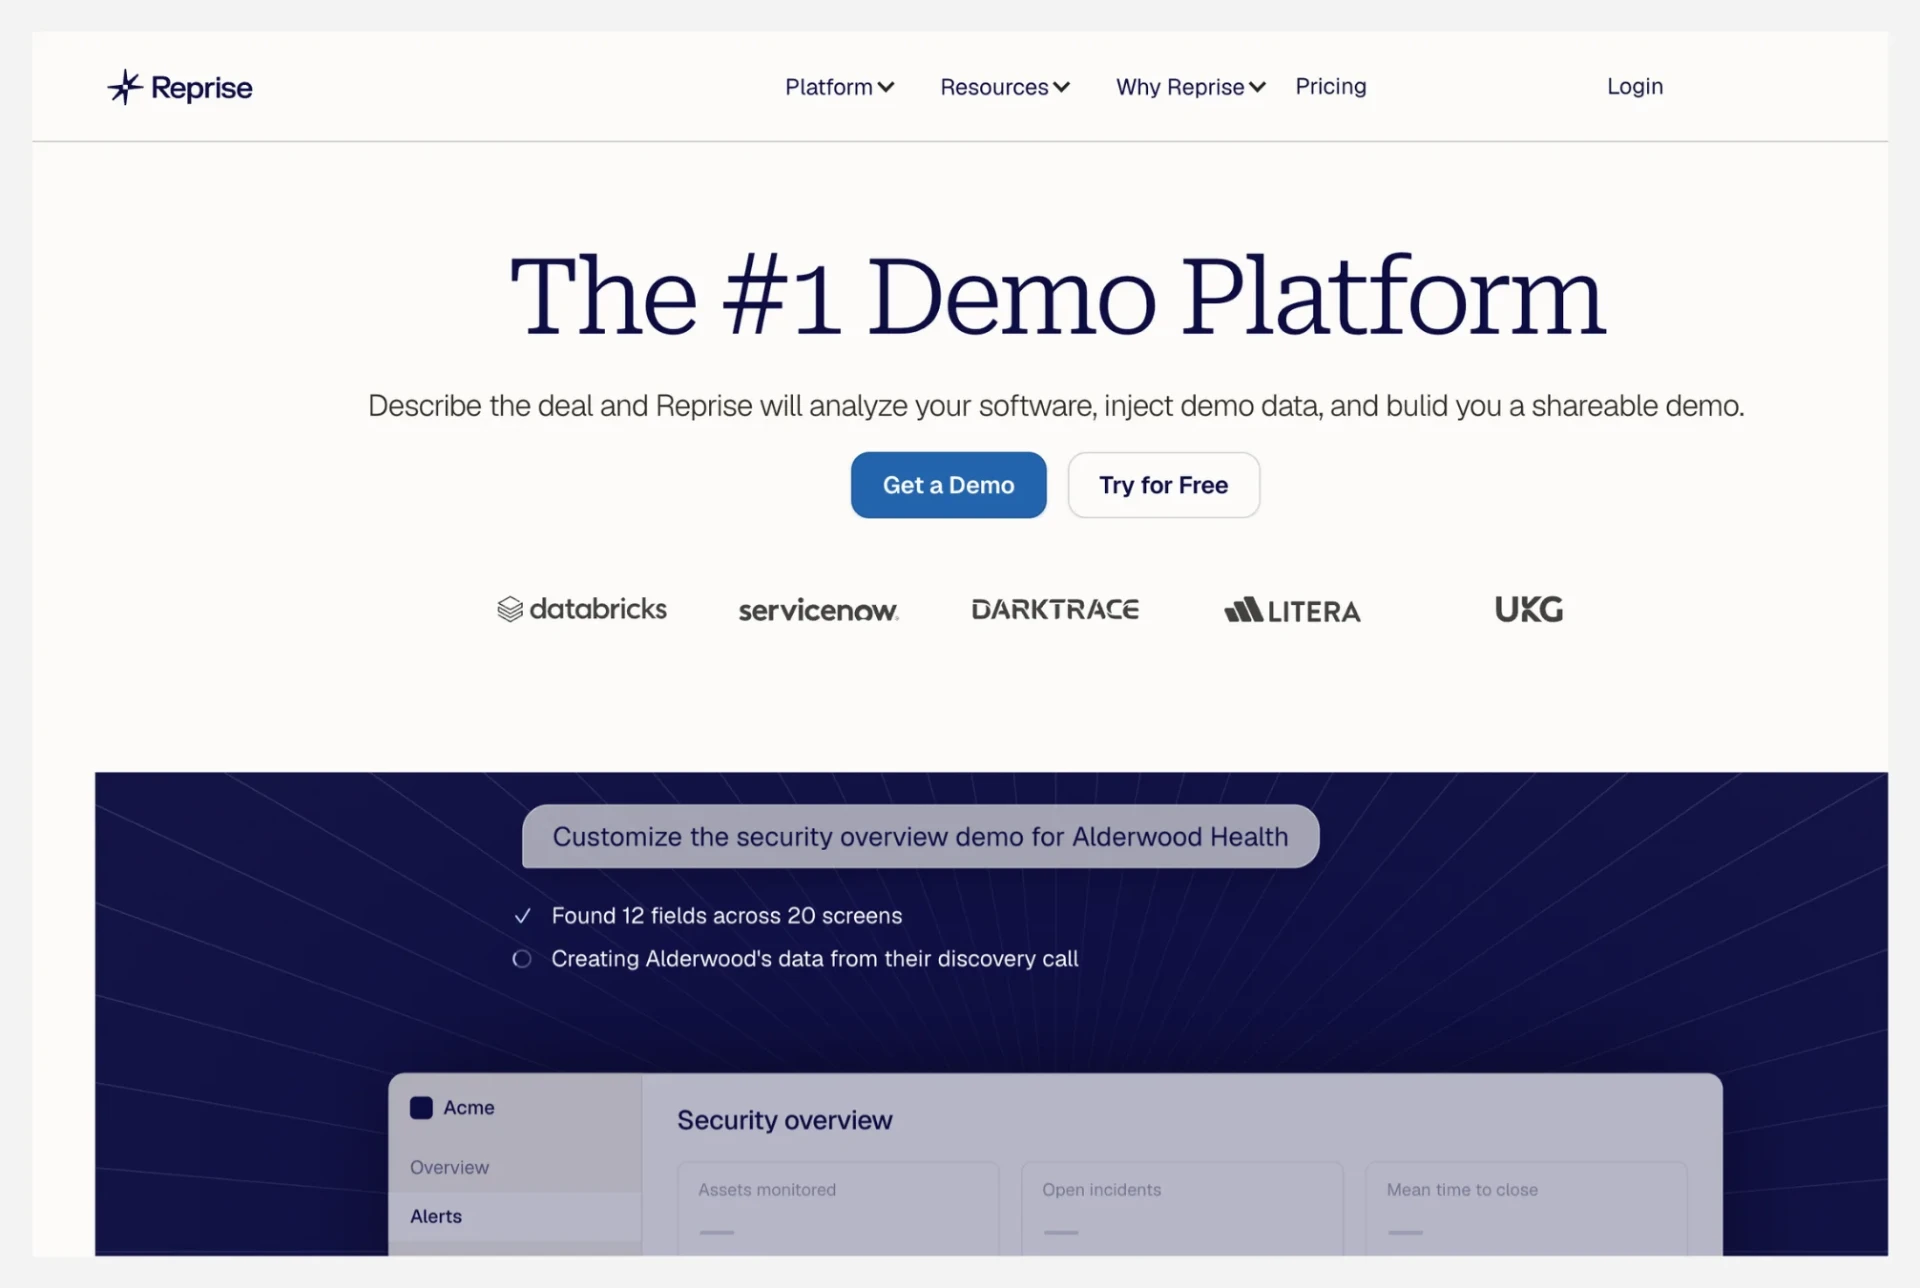Open the Platform menu
1920x1288 pixels.
click(839, 87)
